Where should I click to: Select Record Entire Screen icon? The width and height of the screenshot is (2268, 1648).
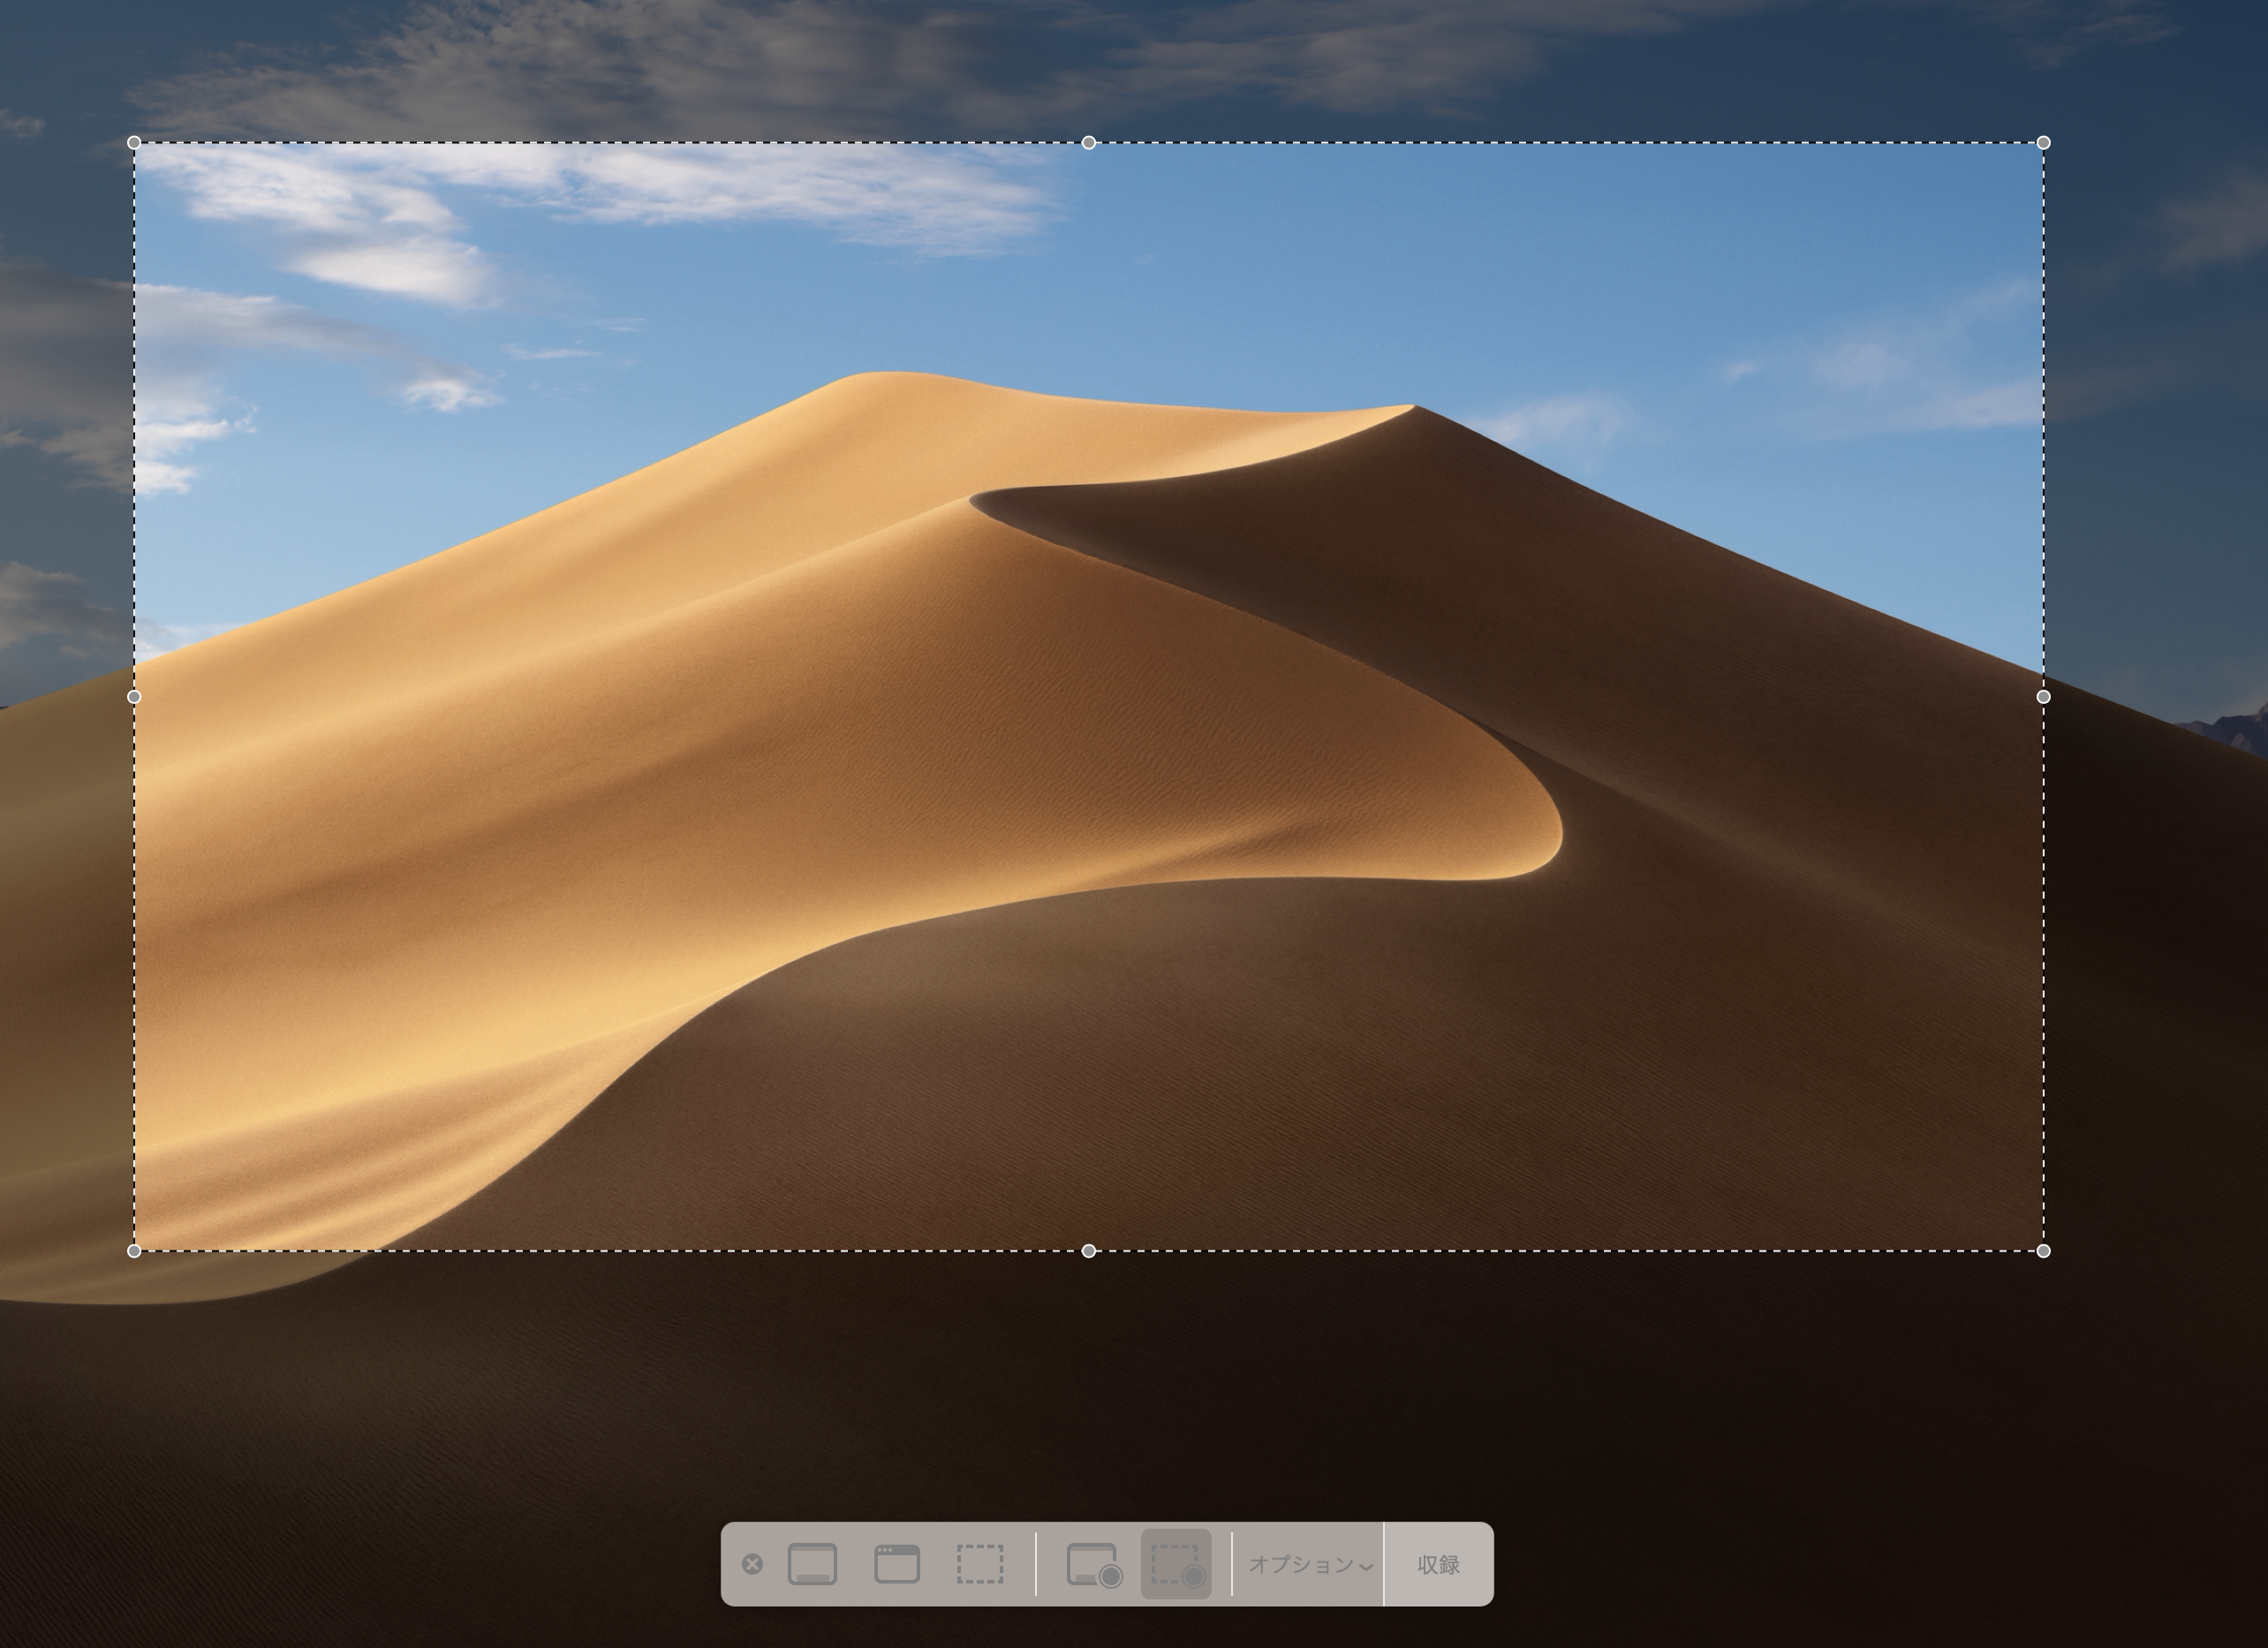click(x=1094, y=1565)
